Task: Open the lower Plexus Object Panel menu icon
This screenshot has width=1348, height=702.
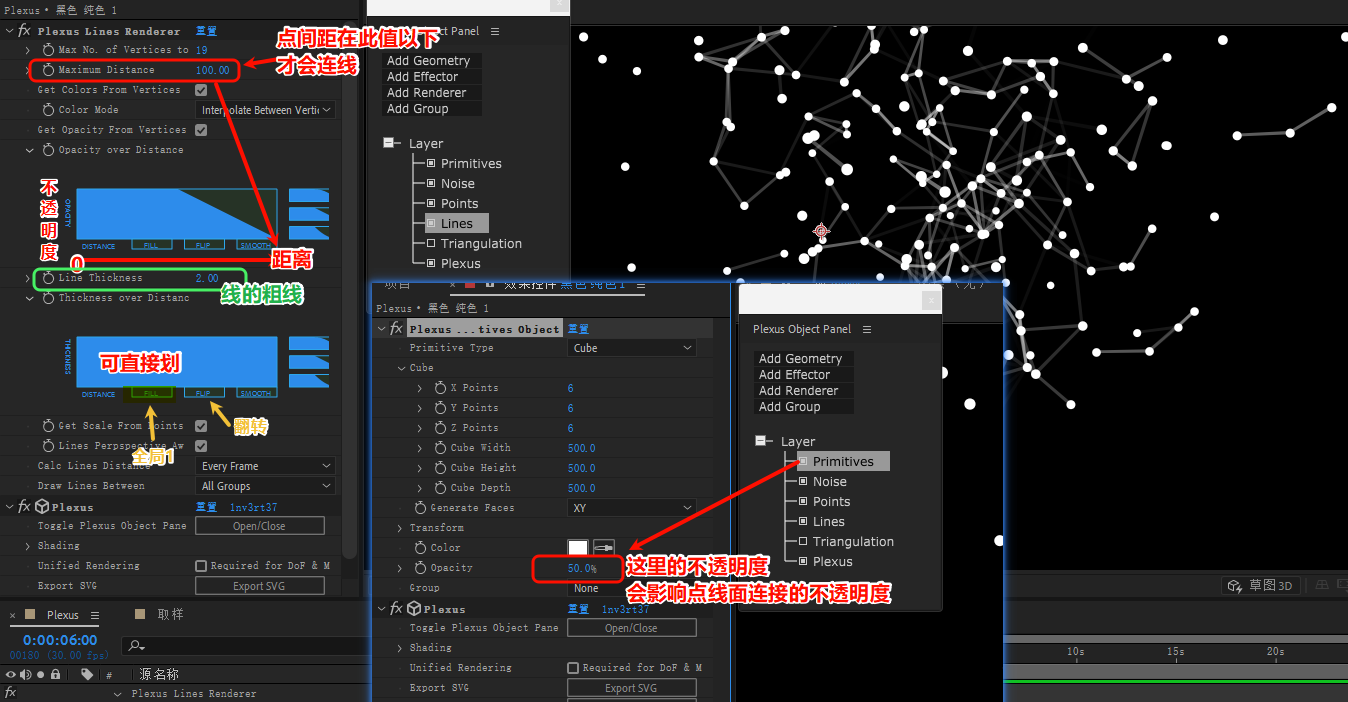Action: tap(867, 329)
